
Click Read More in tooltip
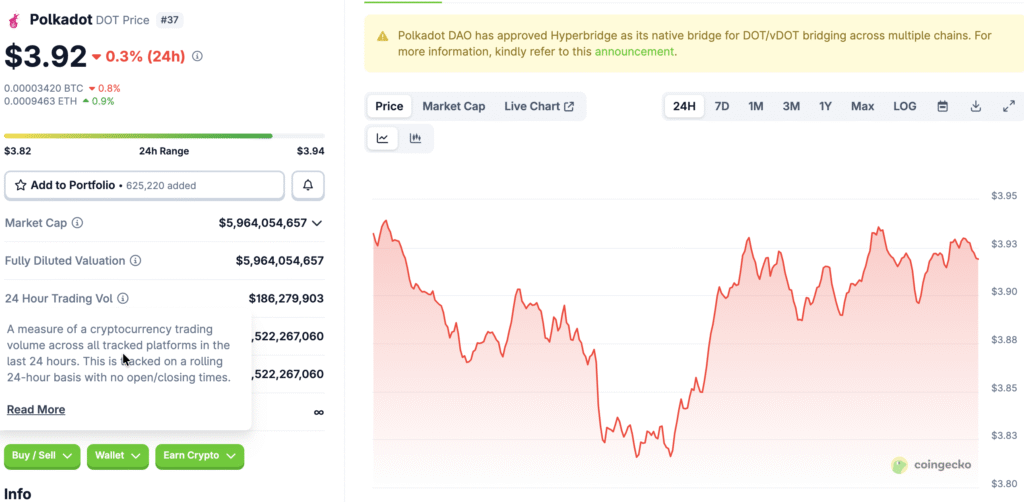click(36, 409)
